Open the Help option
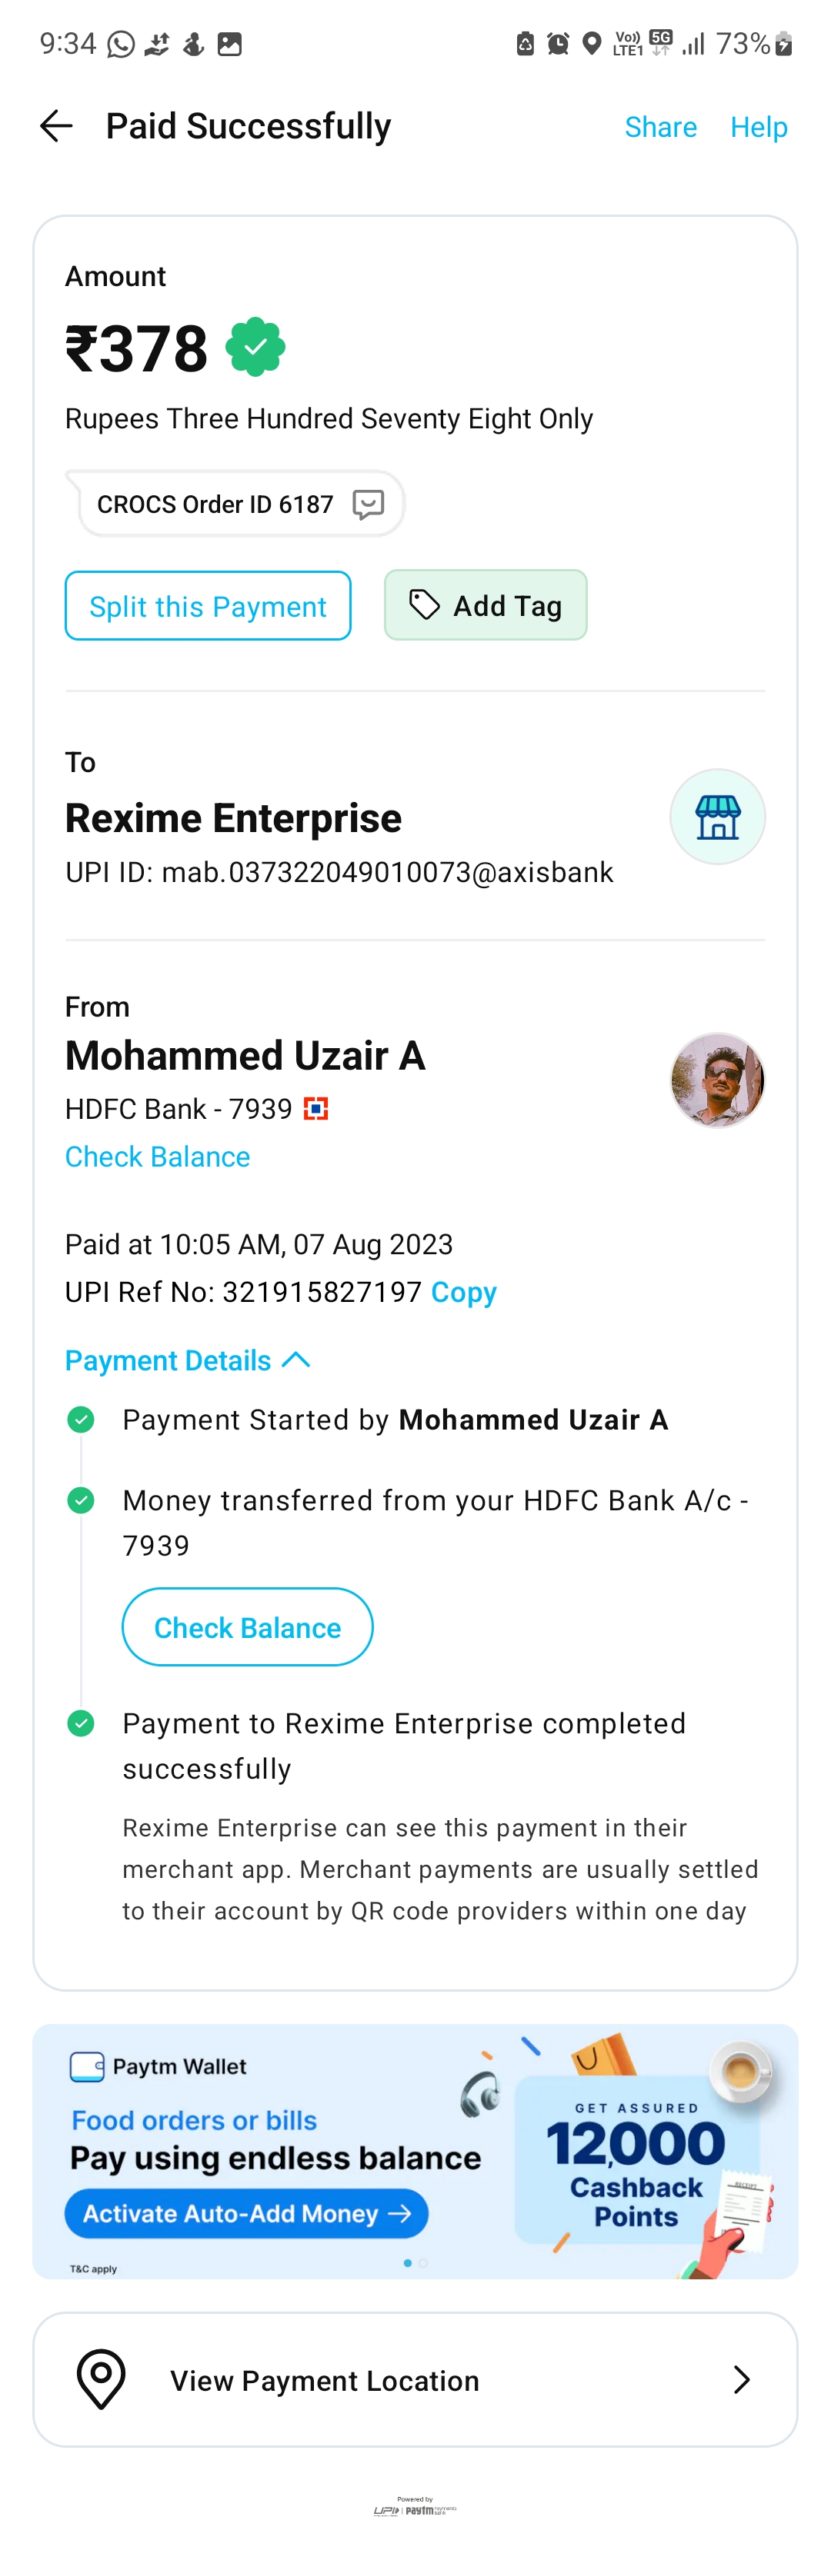 [758, 127]
